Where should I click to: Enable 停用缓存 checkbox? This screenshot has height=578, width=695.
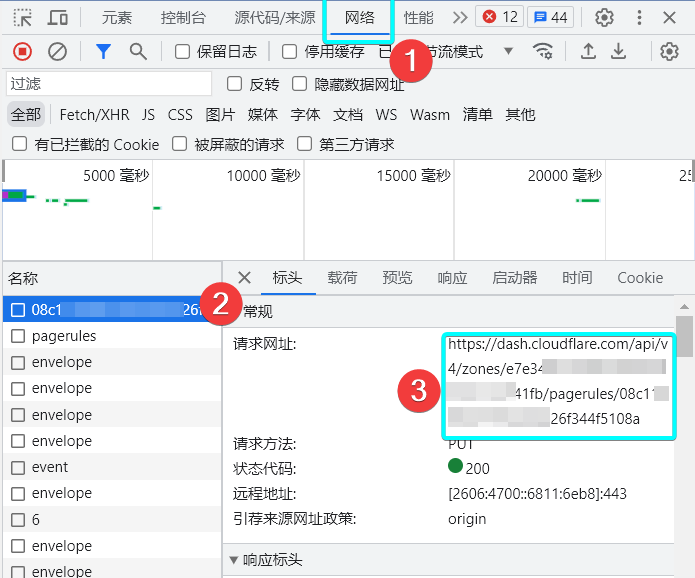click(289, 52)
